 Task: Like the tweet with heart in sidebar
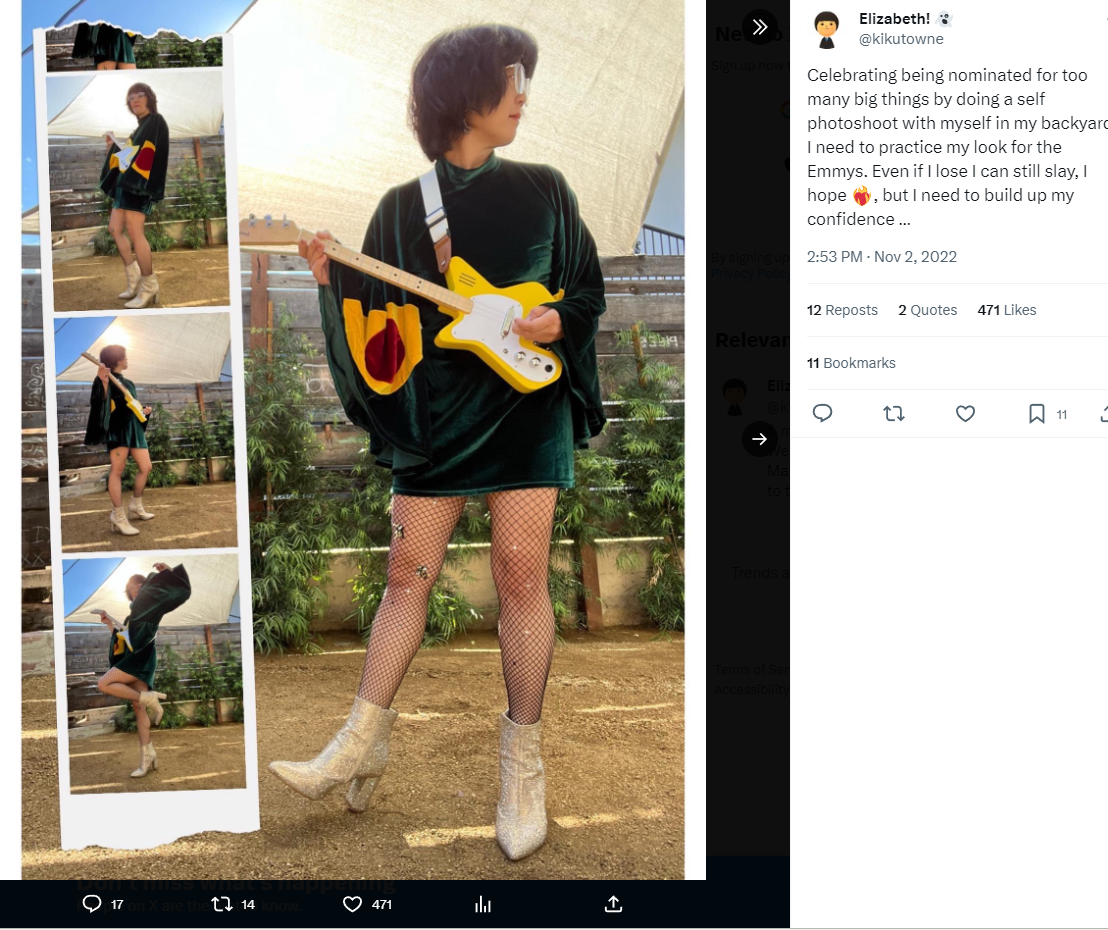point(965,413)
